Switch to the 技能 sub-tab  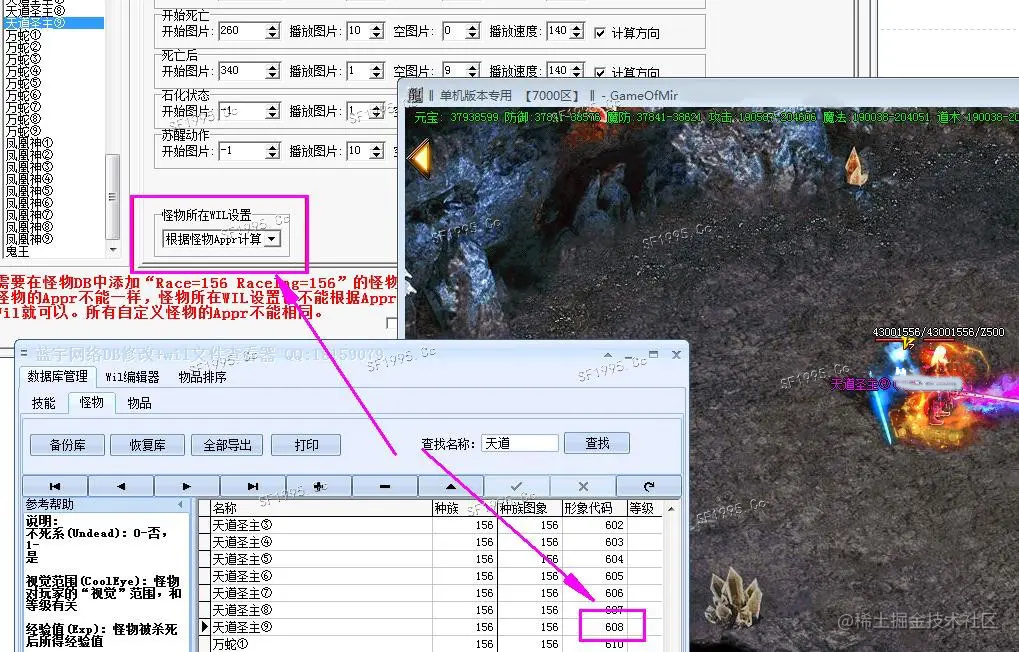tap(44, 403)
